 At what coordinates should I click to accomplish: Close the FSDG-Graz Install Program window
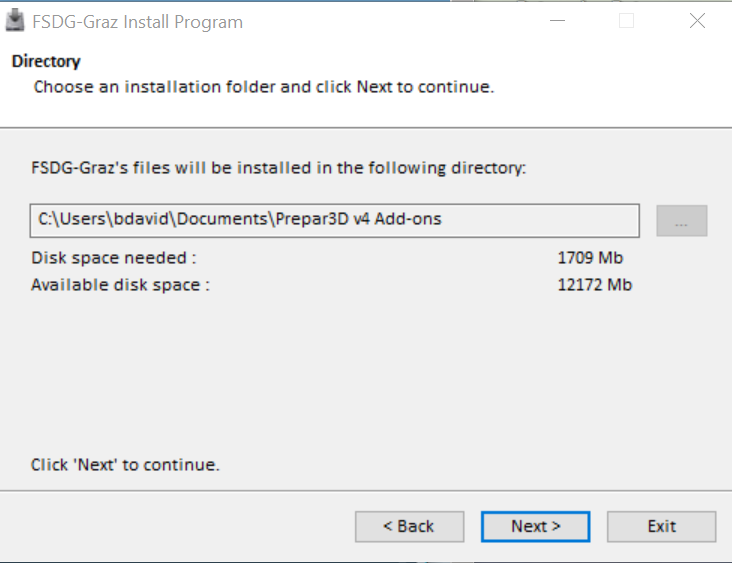(697, 21)
